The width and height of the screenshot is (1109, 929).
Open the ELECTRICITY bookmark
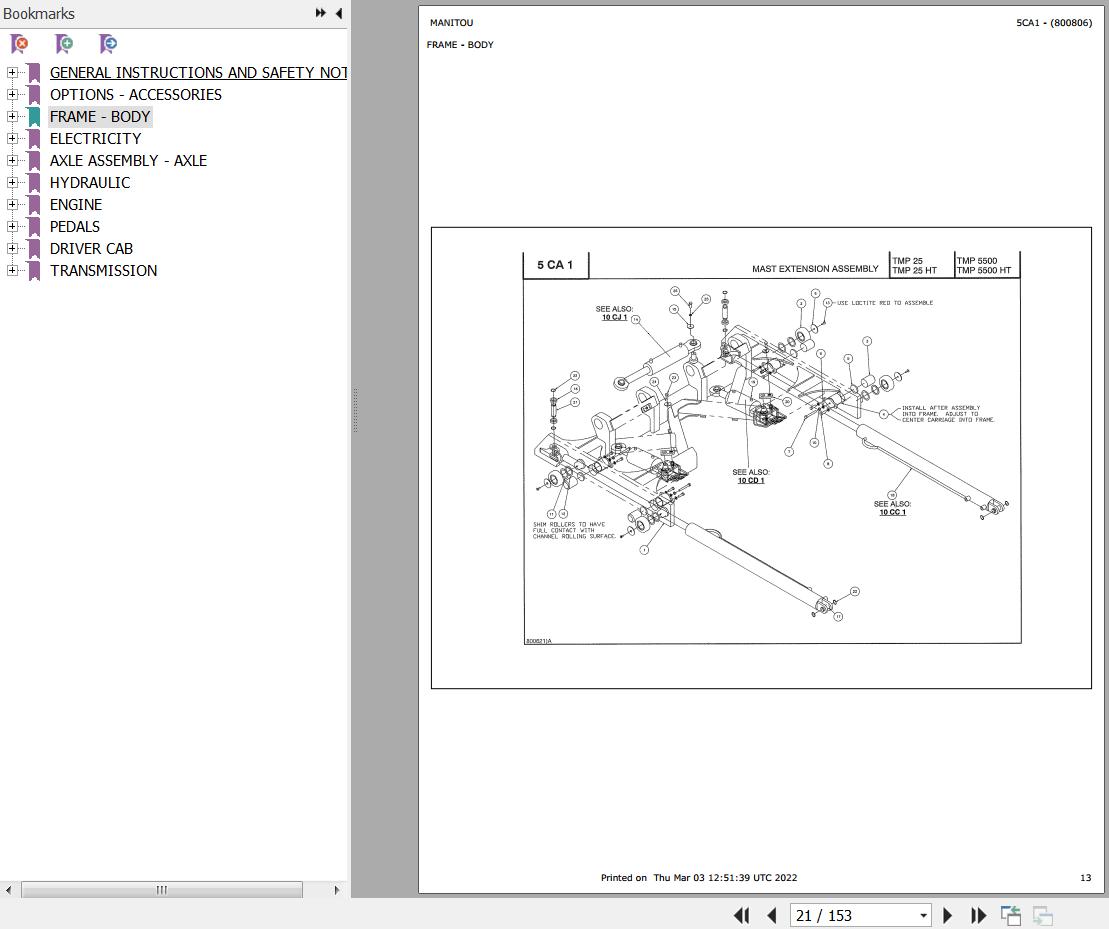coord(95,139)
